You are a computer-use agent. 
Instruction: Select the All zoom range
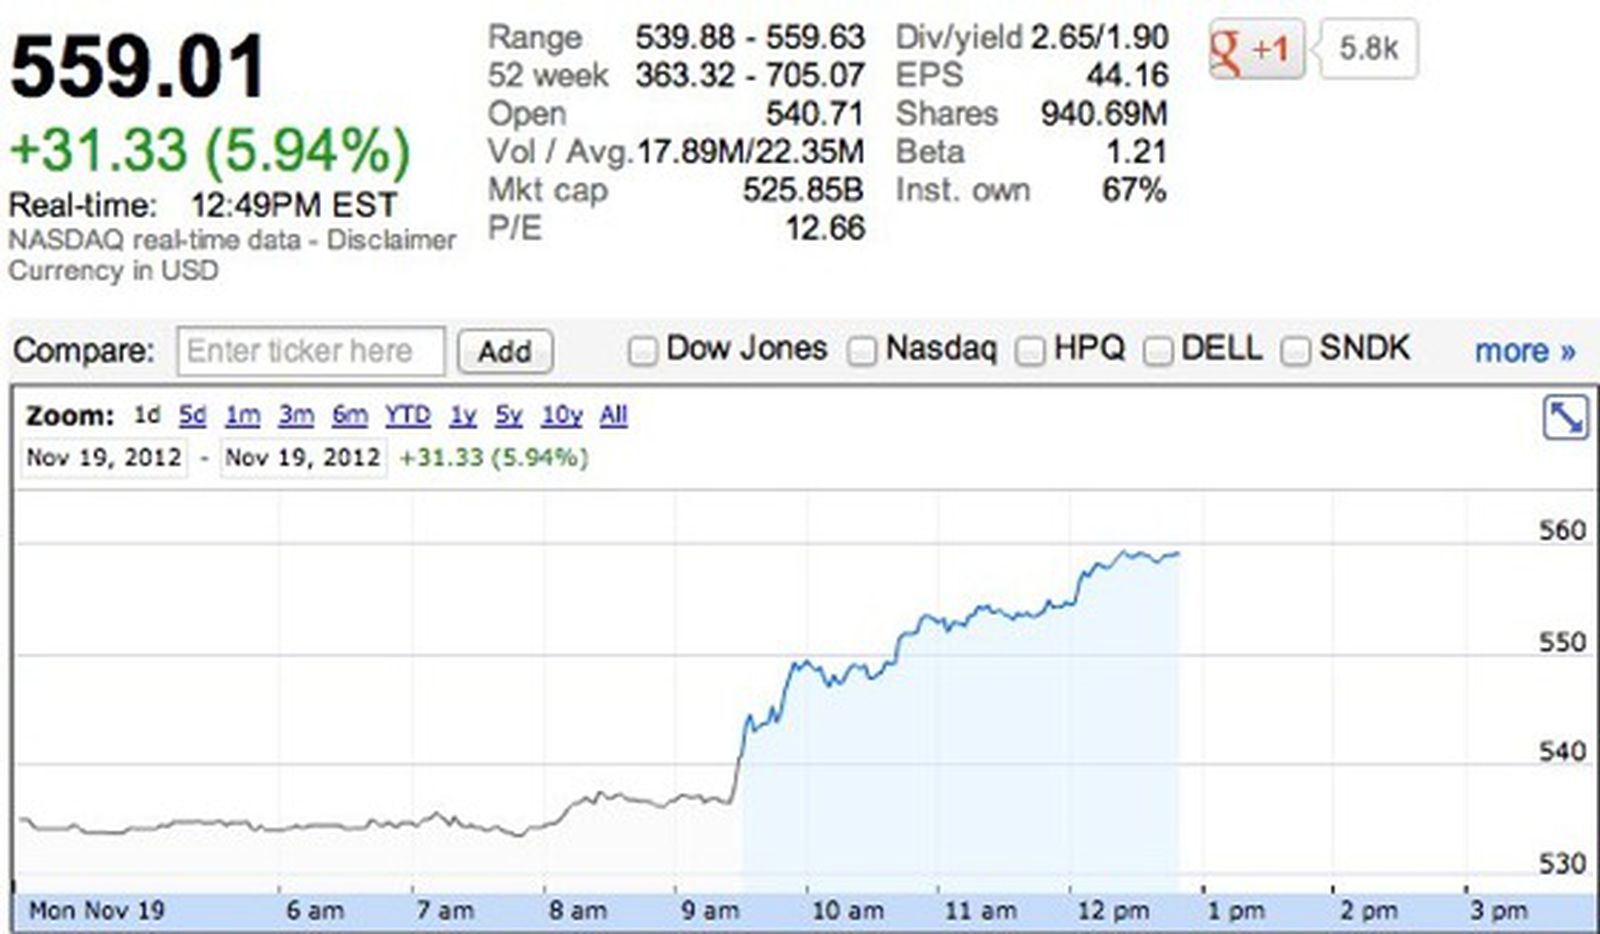point(613,414)
